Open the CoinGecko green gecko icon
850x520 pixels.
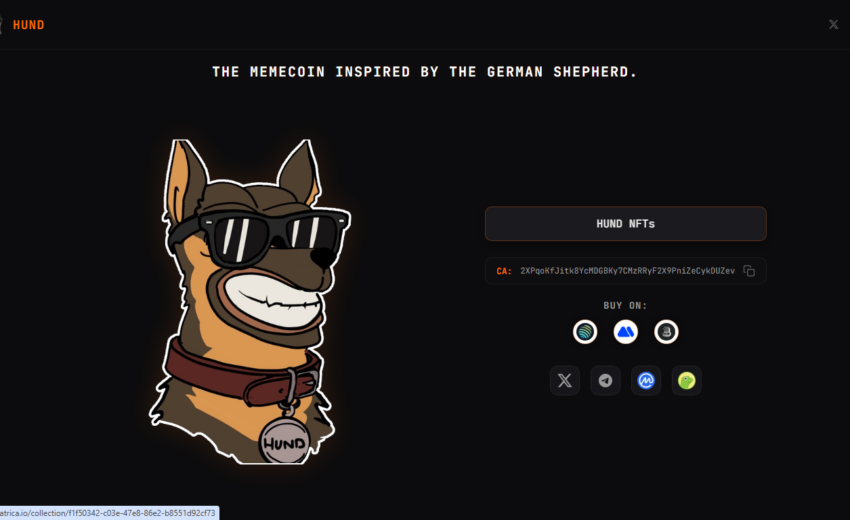[x=687, y=381]
